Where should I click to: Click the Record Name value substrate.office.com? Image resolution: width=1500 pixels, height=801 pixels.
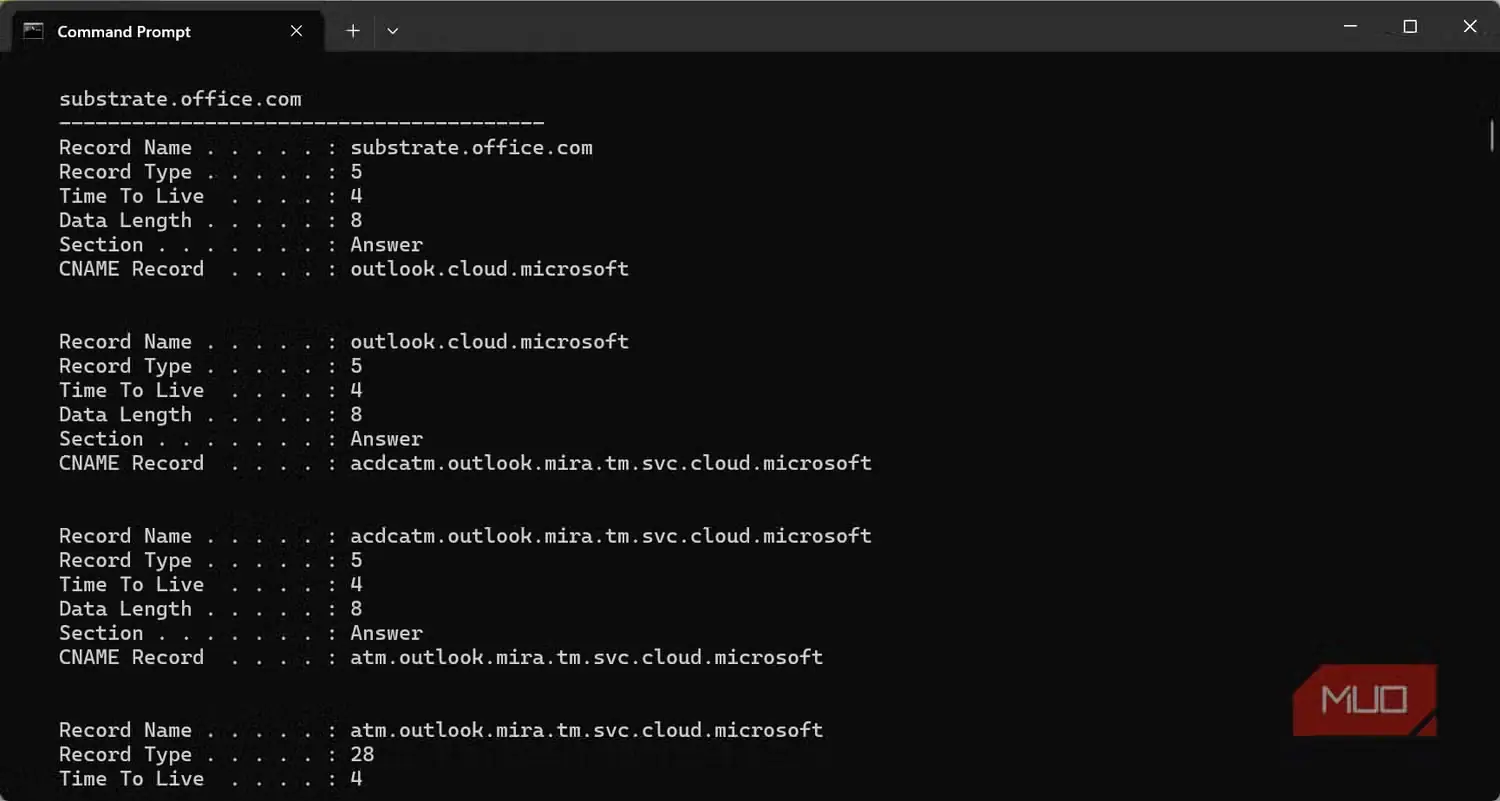tap(471, 147)
